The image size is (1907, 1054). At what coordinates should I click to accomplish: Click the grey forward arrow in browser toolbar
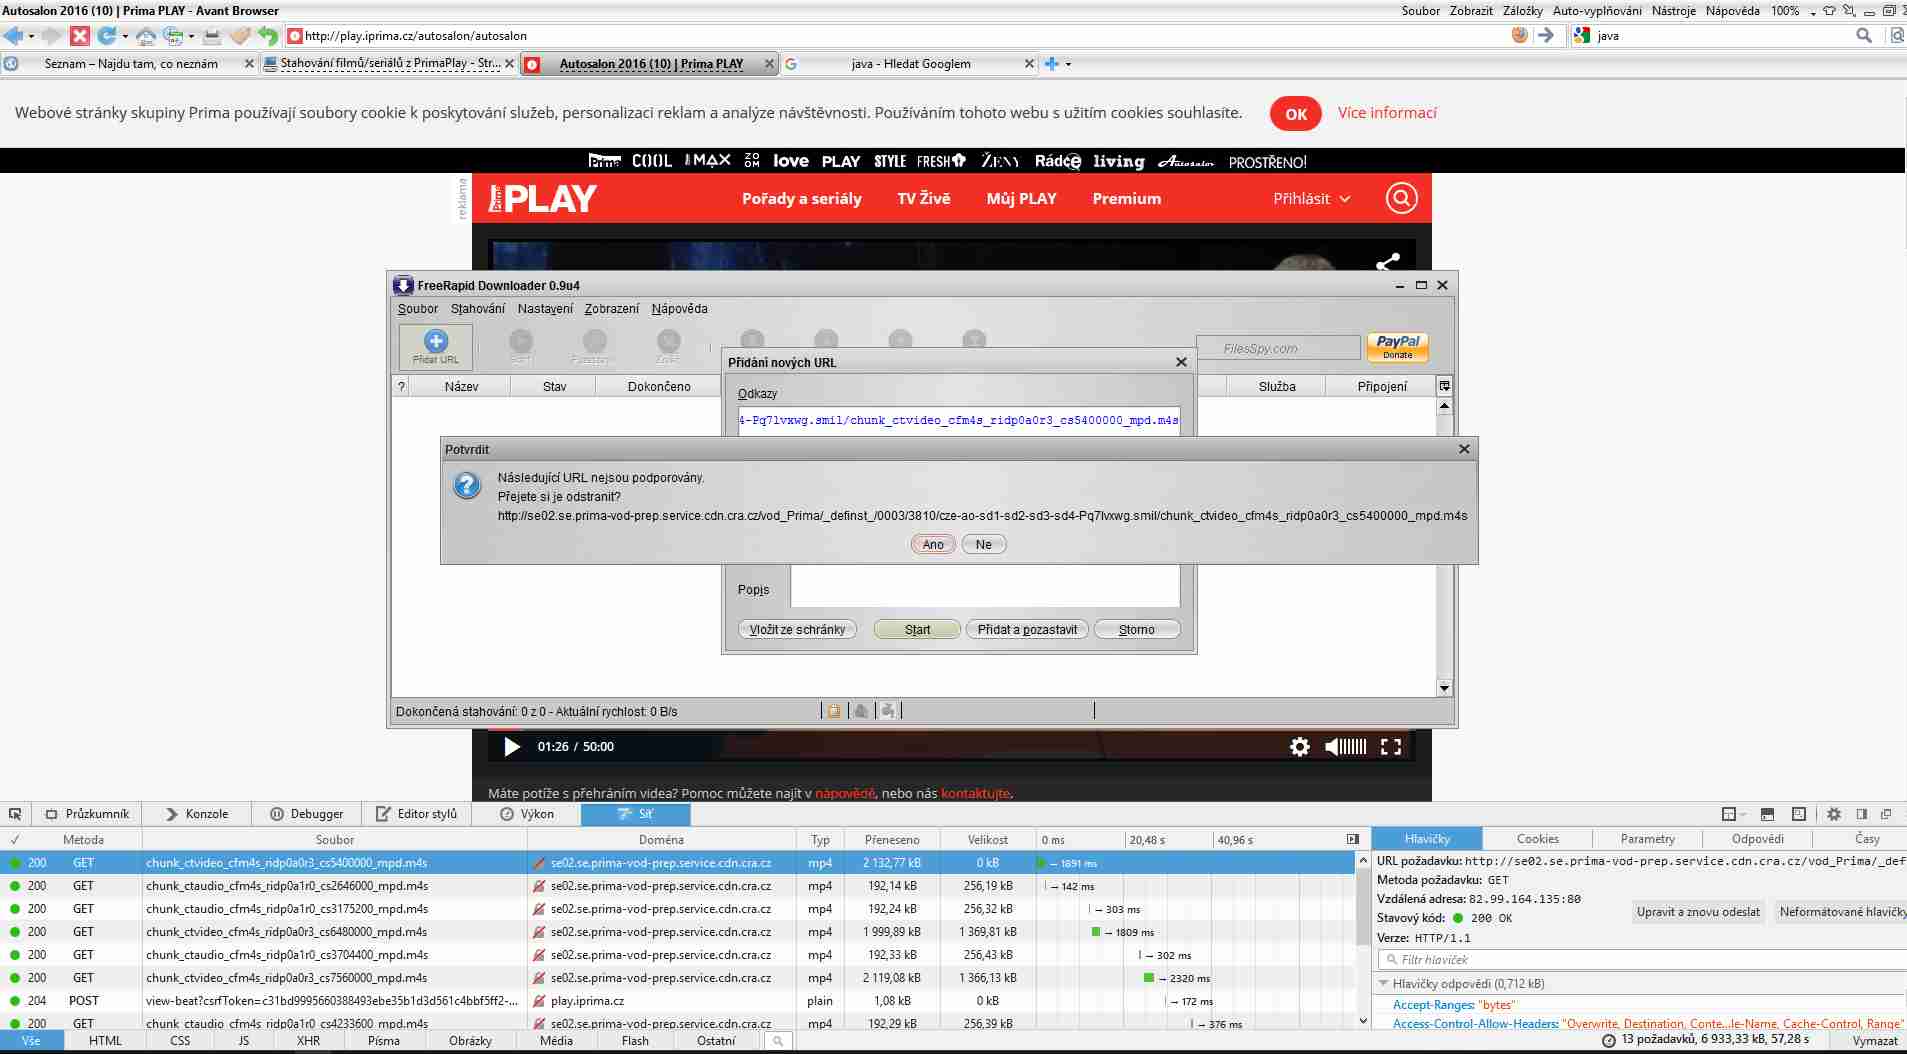52,36
